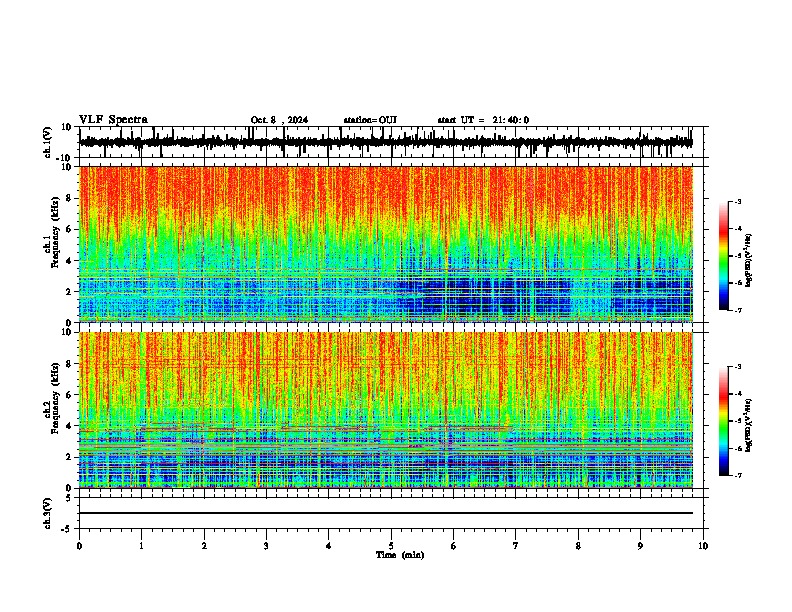Click time tick label '6' on x-axis
The height and width of the screenshot is (612, 792).
click(x=453, y=546)
